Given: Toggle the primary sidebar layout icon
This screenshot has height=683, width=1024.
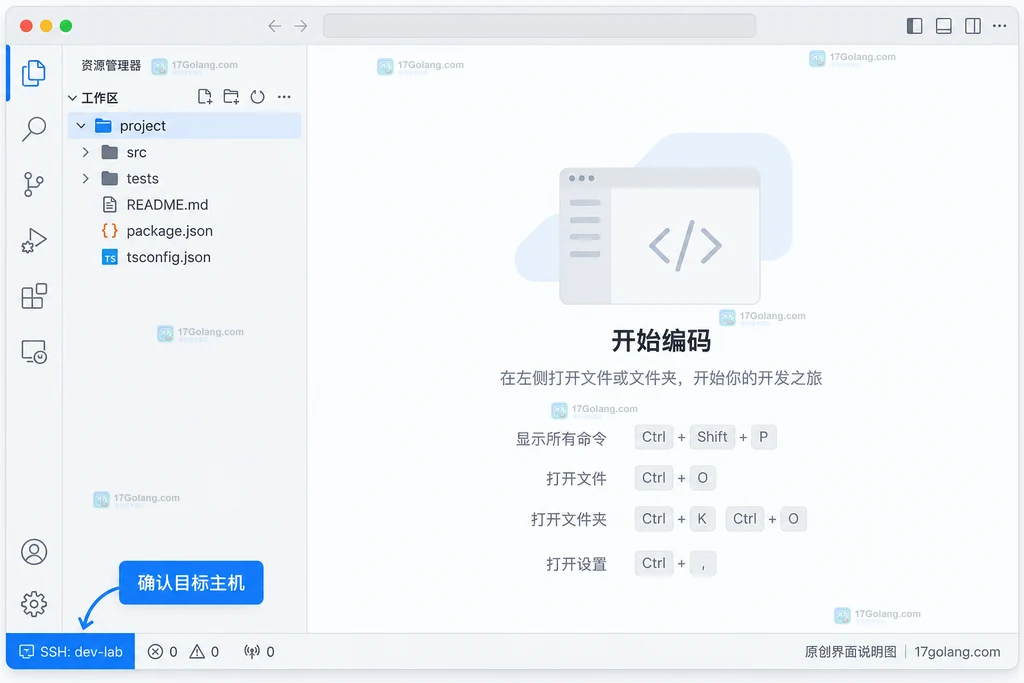Looking at the screenshot, I should 914,26.
